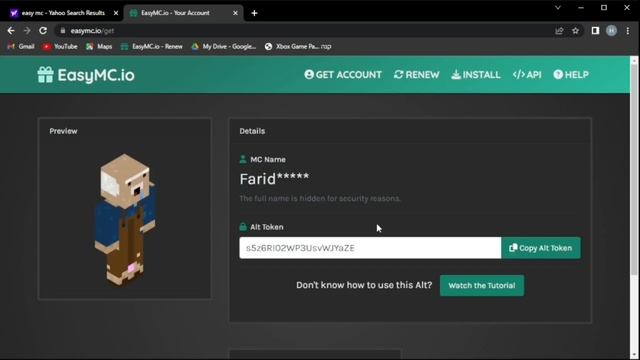Click the EasyMC.io gift box logo
Screen dimensions: 640x360
pyautogui.click(x=45, y=75)
